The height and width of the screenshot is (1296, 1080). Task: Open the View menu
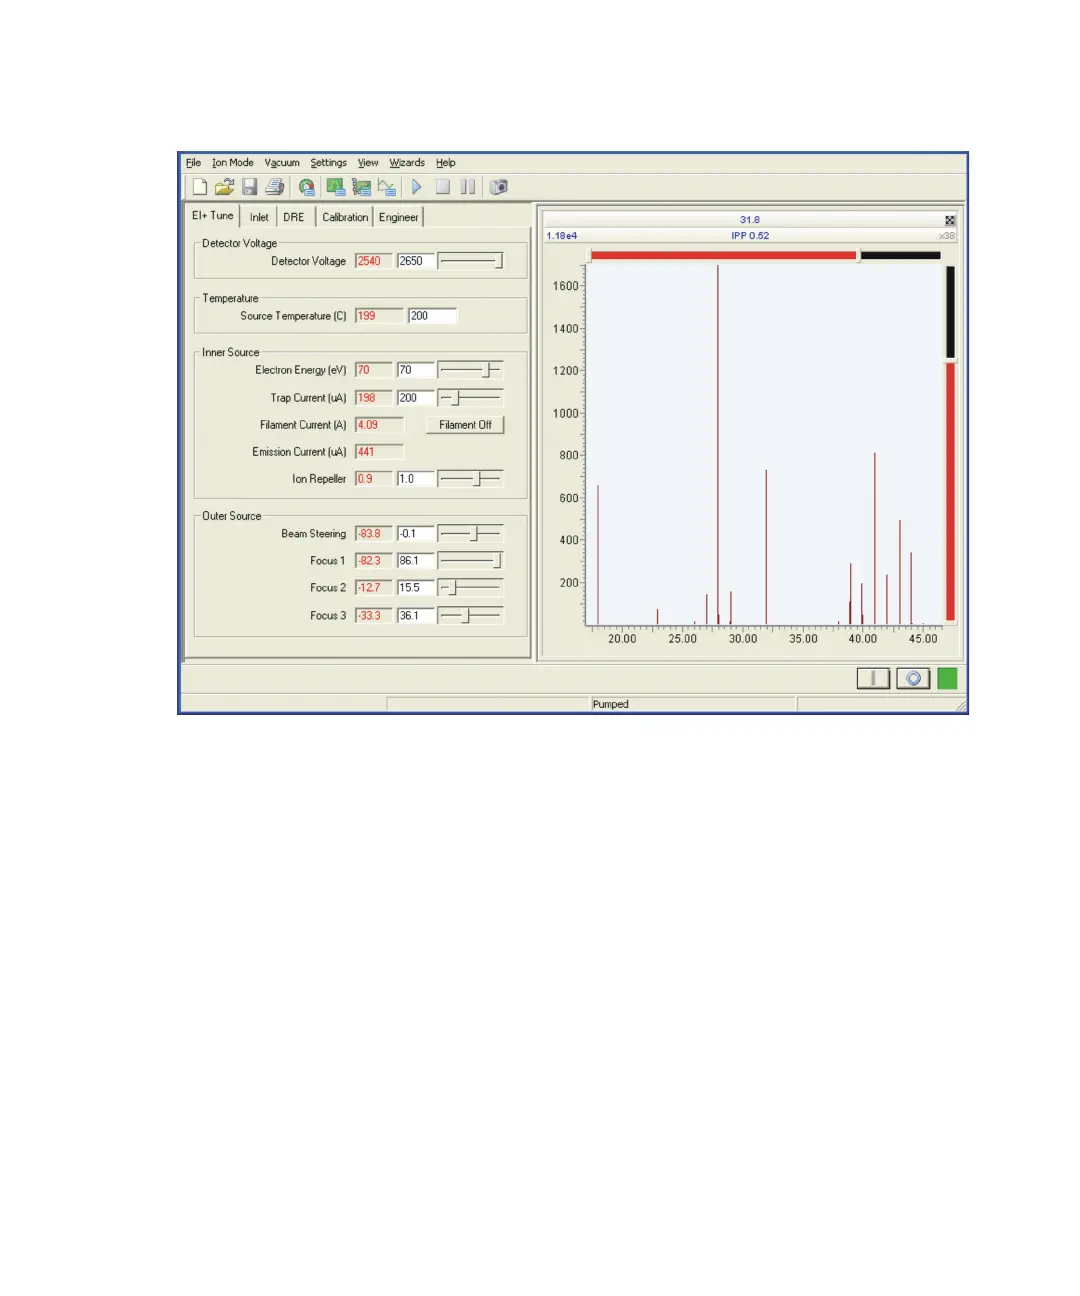click(x=368, y=163)
